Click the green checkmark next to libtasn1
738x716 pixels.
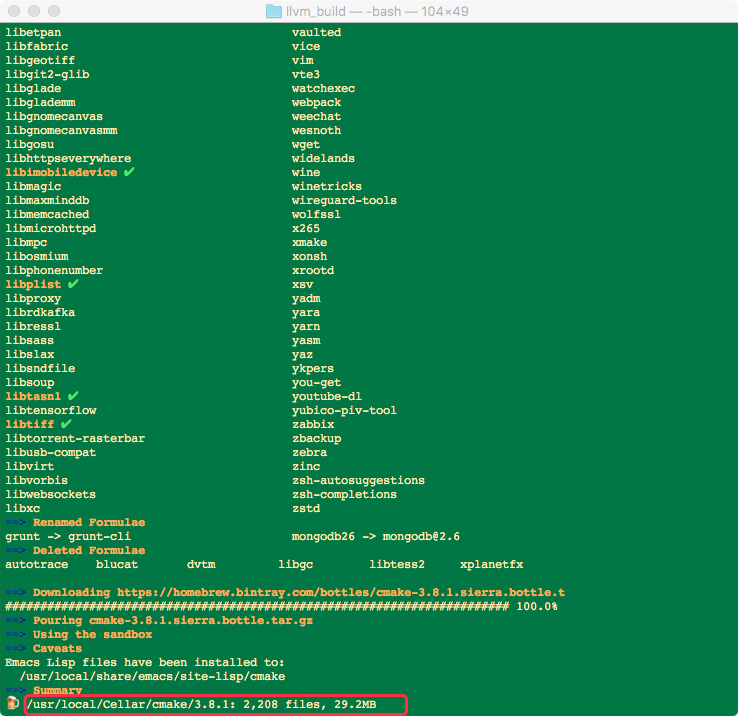(x=73, y=396)
